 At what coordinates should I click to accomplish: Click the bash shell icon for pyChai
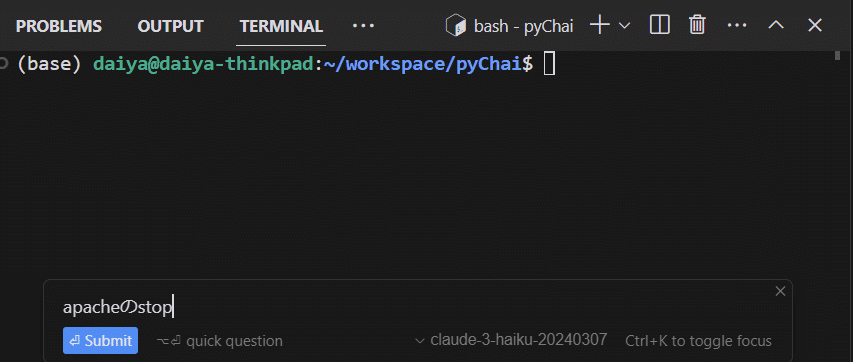(456, 26)
